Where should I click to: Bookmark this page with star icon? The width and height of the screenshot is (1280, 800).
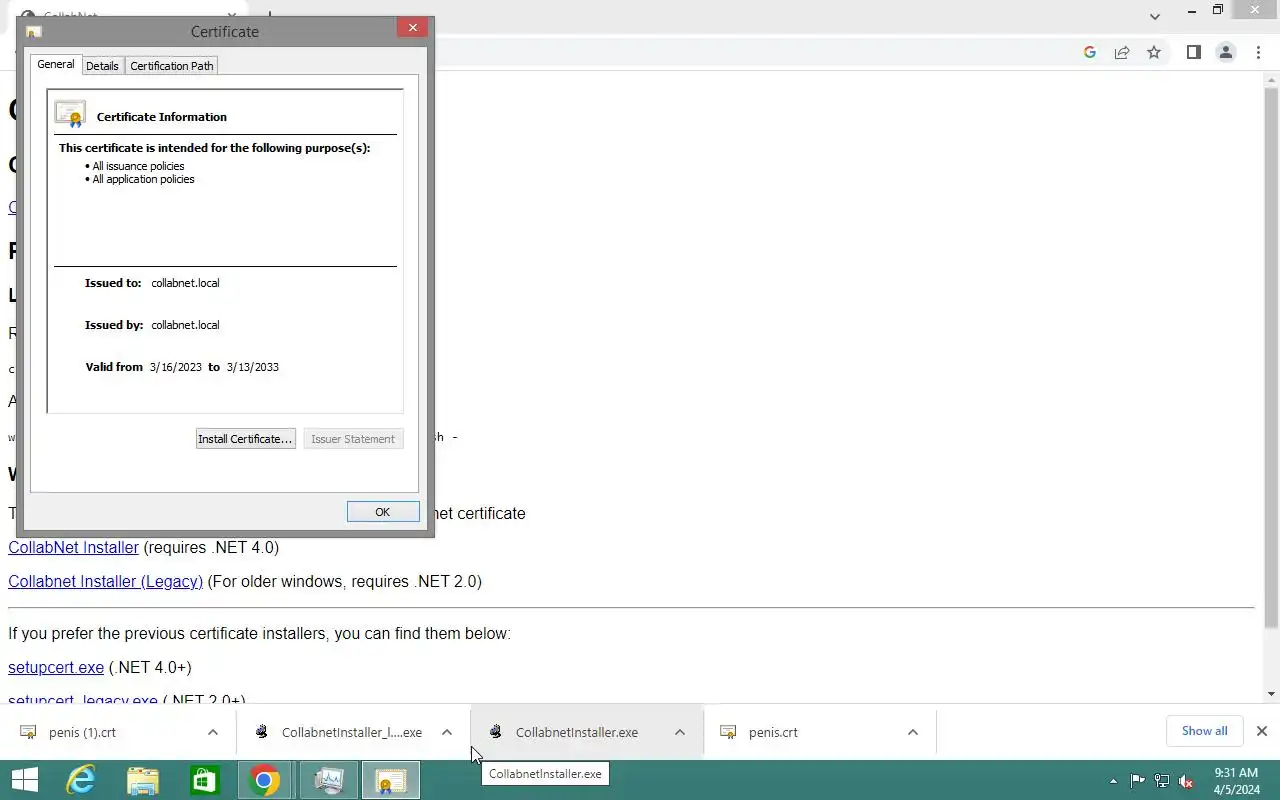[1154, 52]
